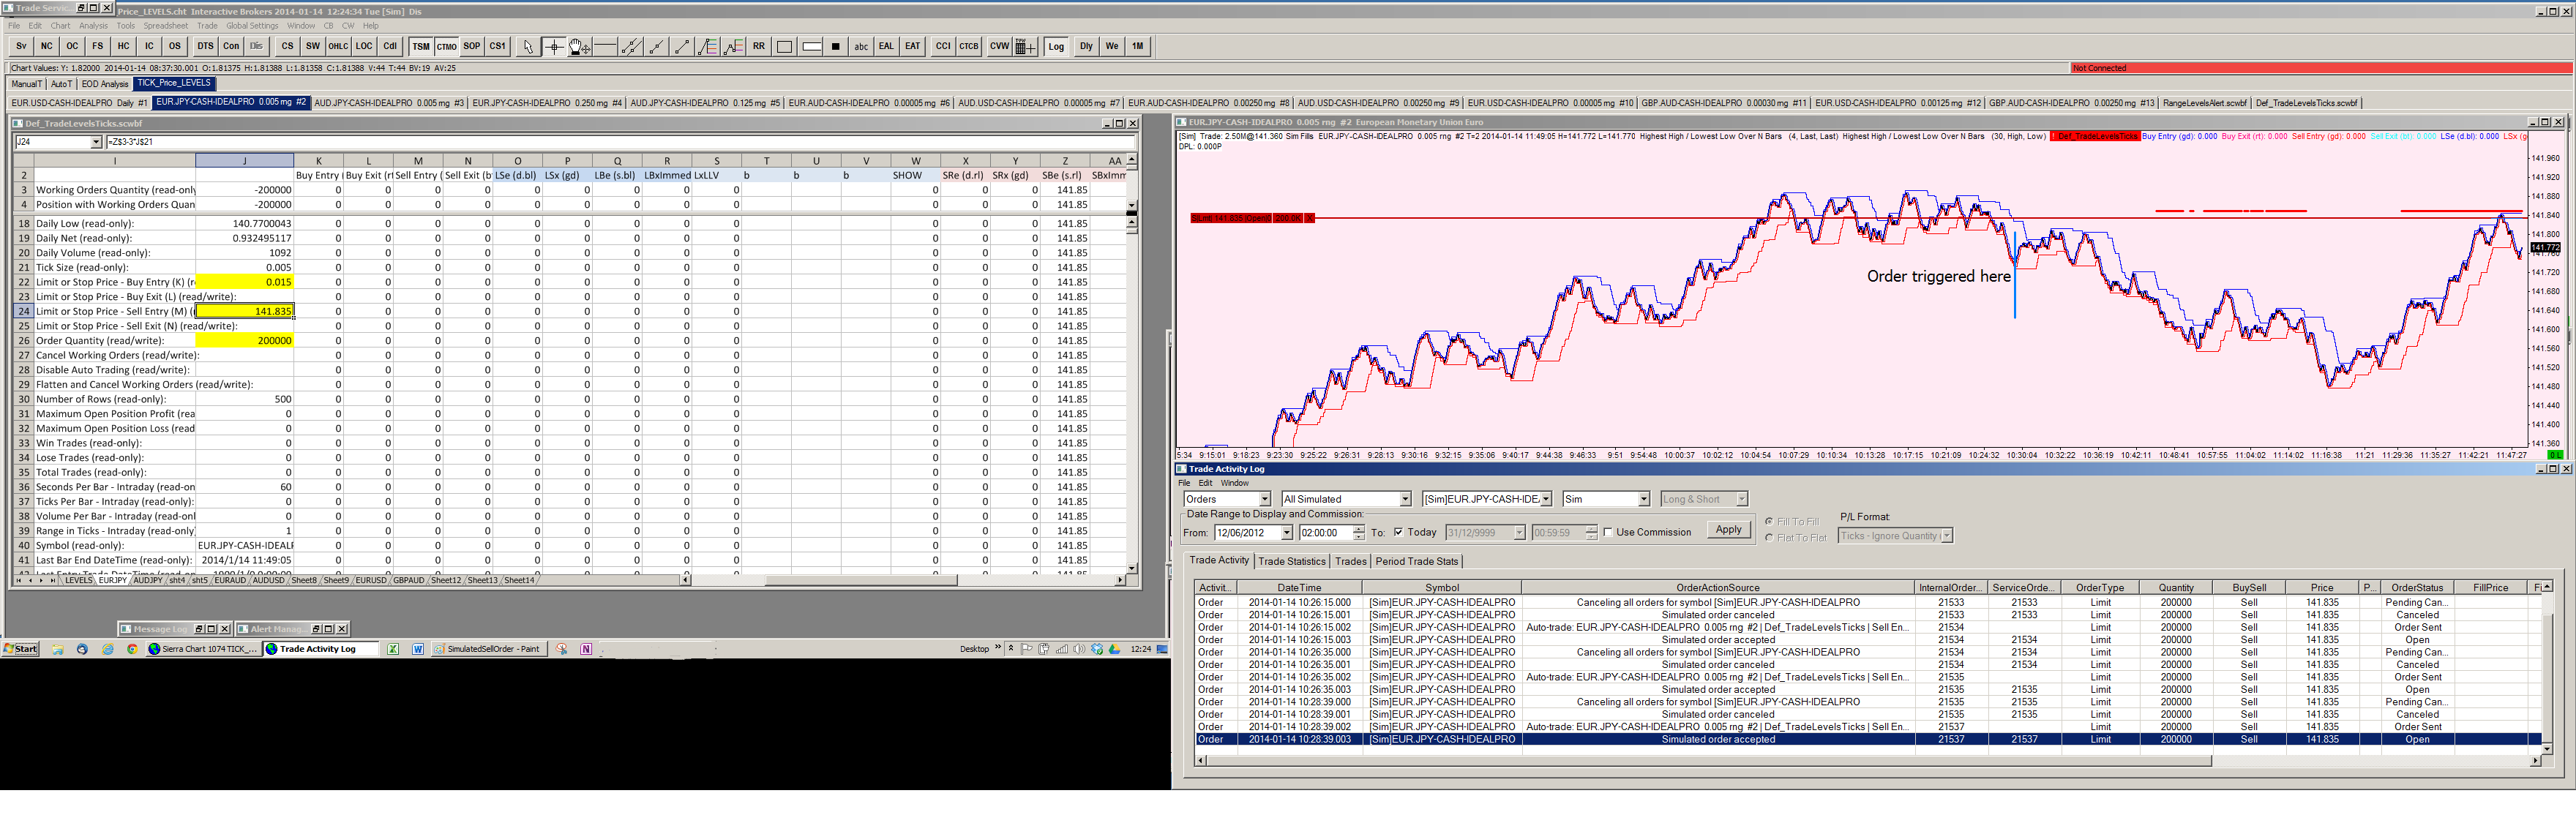Open the Global Settings menu
2576x815 pixels.
[x=252, y=26]
